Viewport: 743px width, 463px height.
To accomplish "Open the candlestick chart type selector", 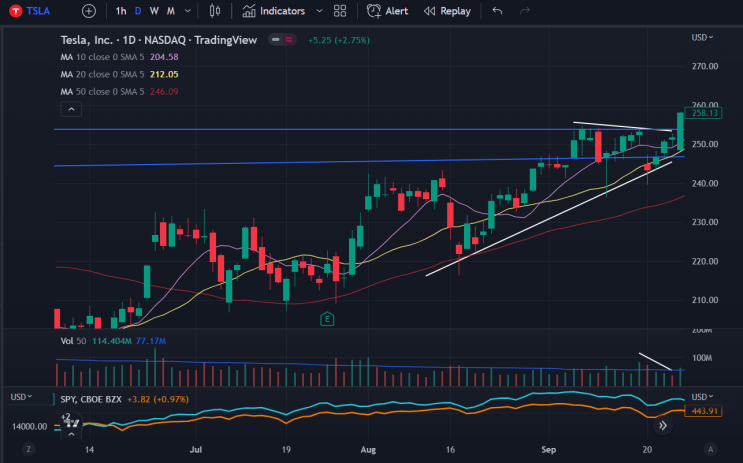I will 215,11.
